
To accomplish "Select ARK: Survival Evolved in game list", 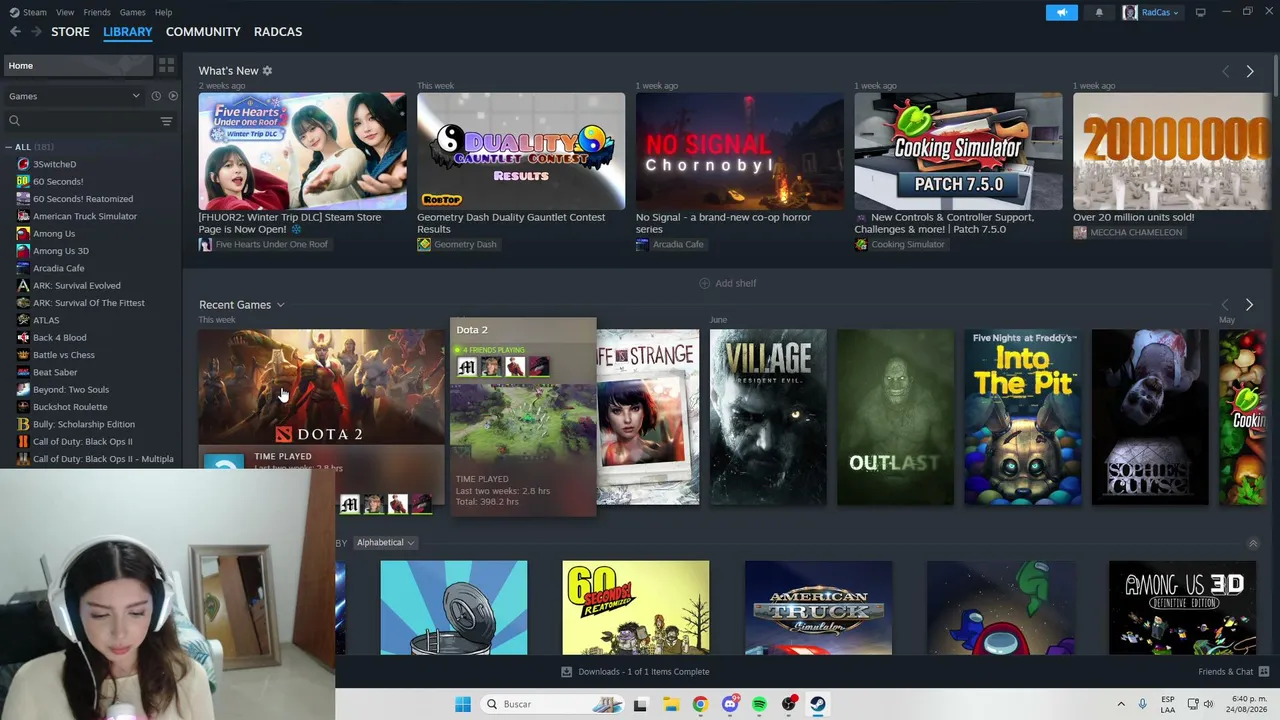I will [x=77, y=286].
